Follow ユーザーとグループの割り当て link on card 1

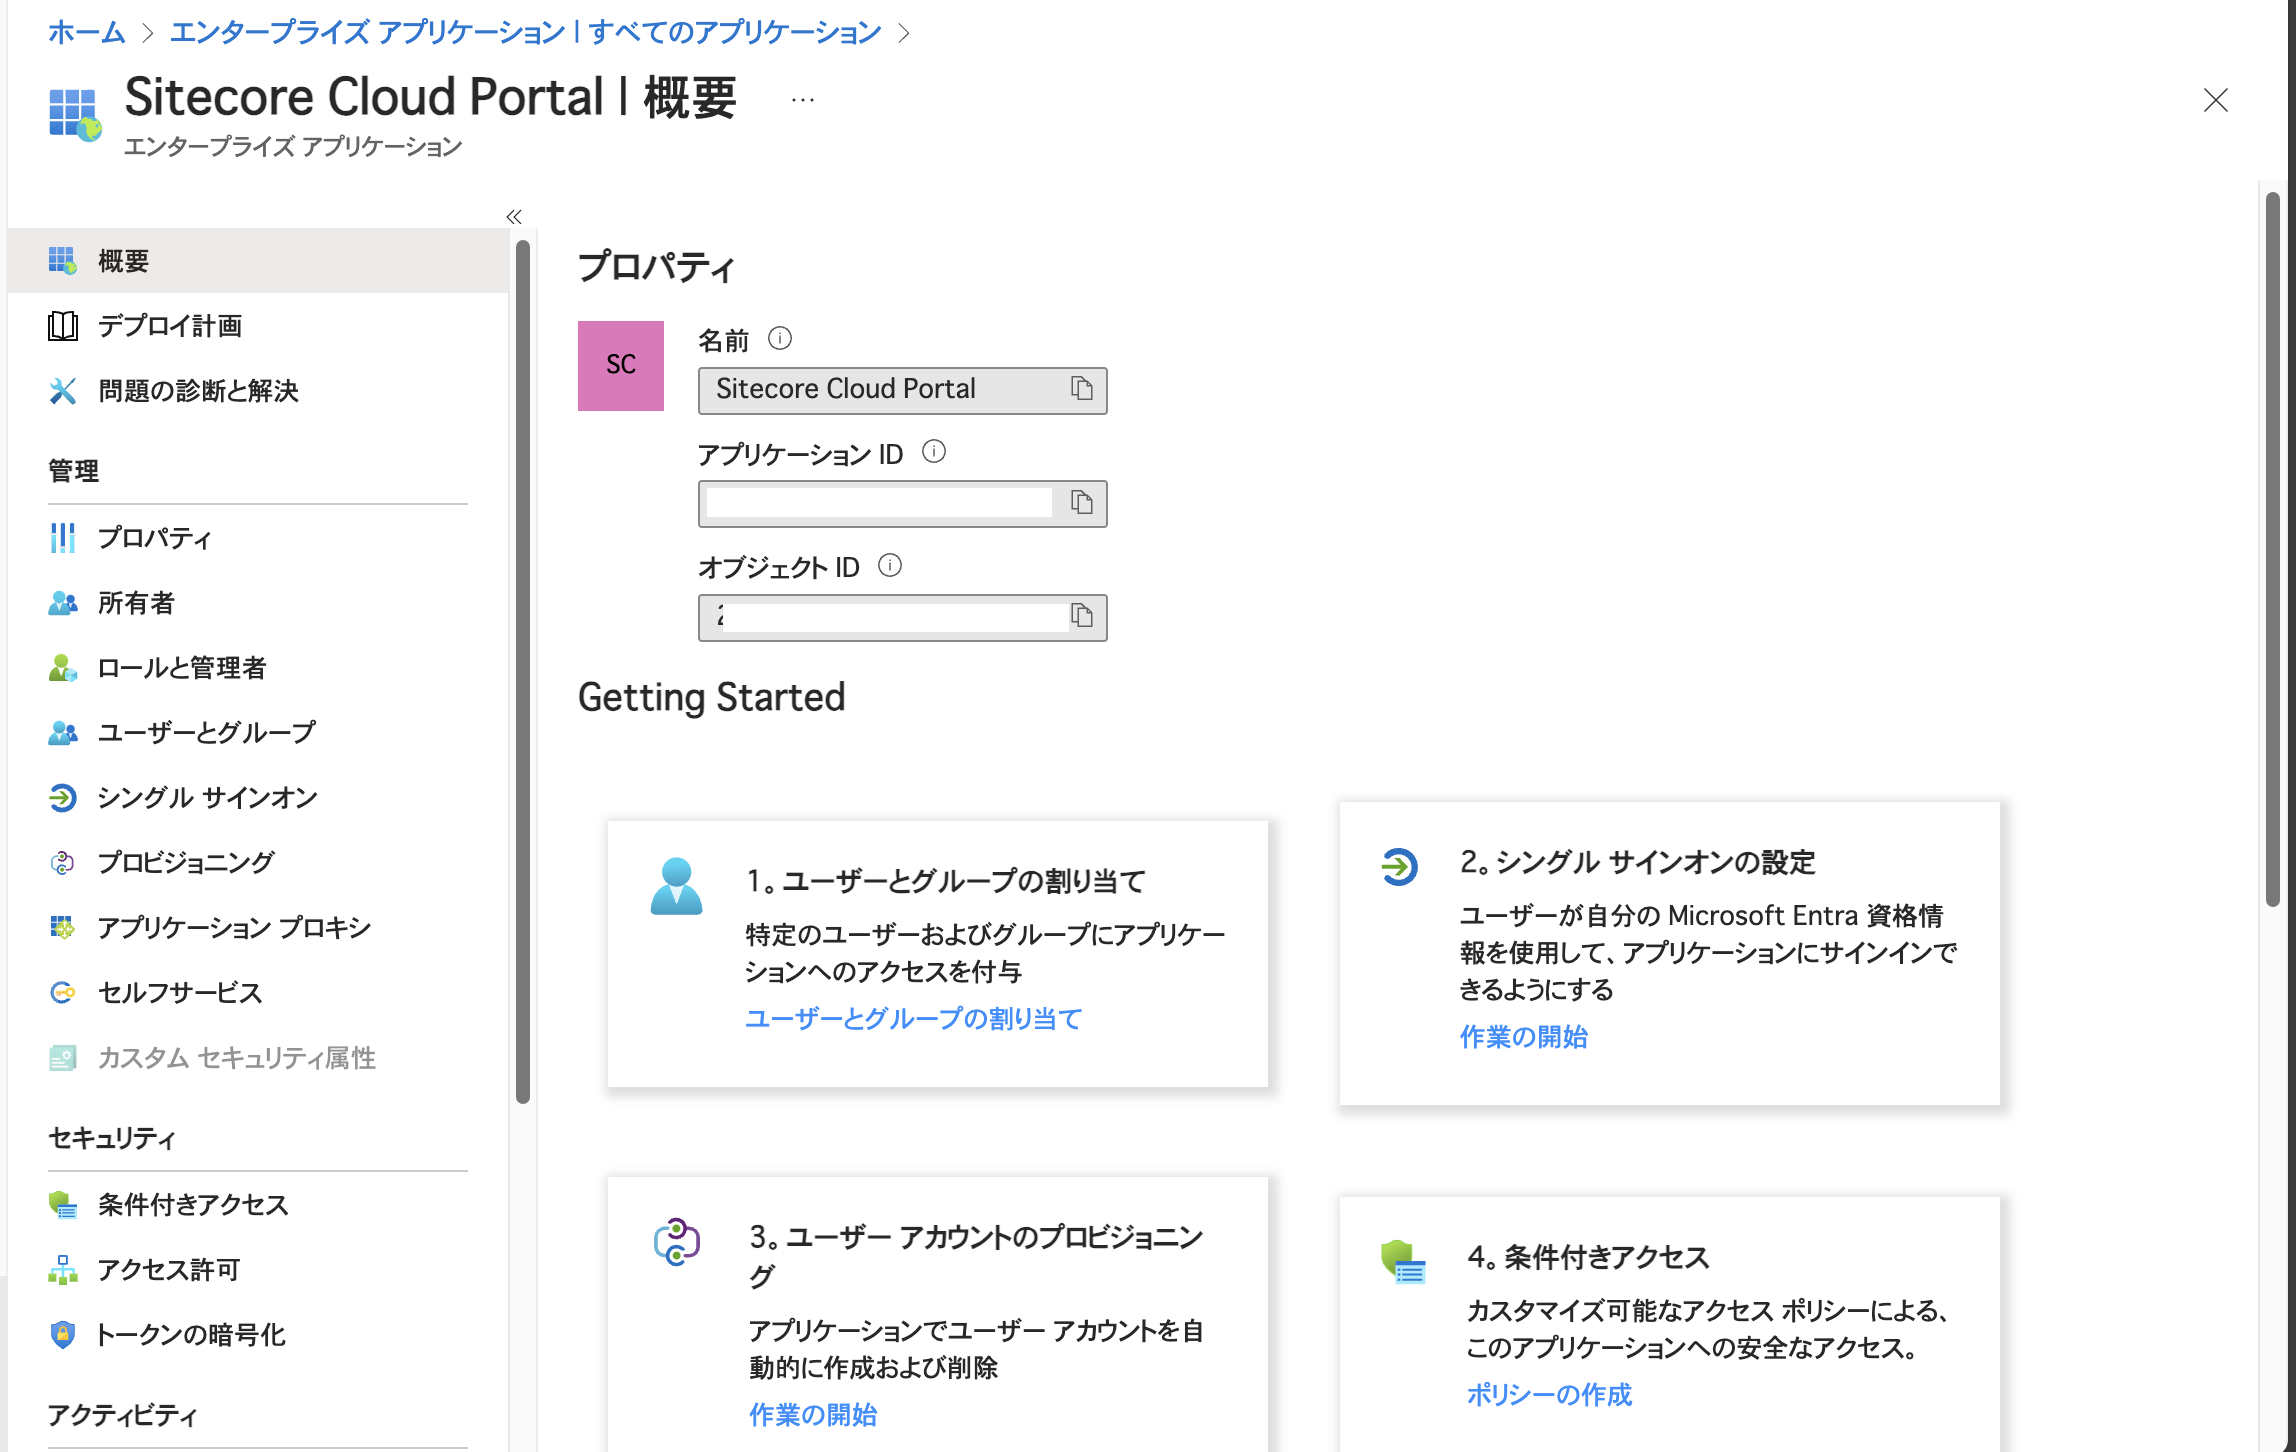913,1019
